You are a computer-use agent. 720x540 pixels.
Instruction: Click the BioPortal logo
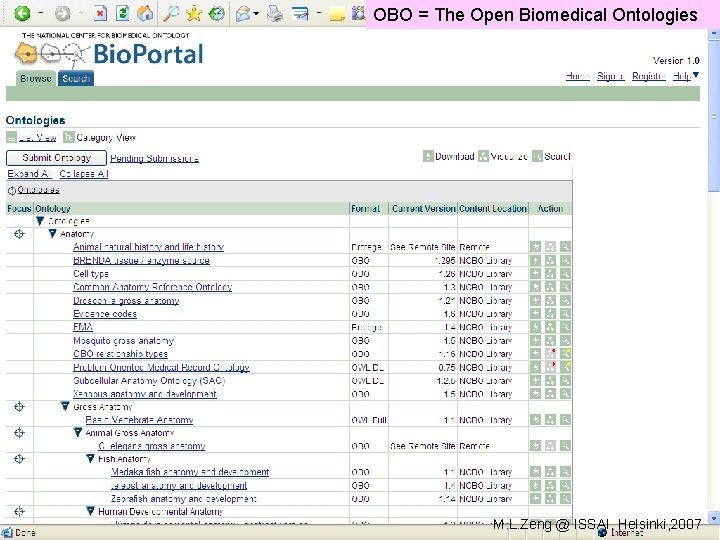tap(109, 51)
